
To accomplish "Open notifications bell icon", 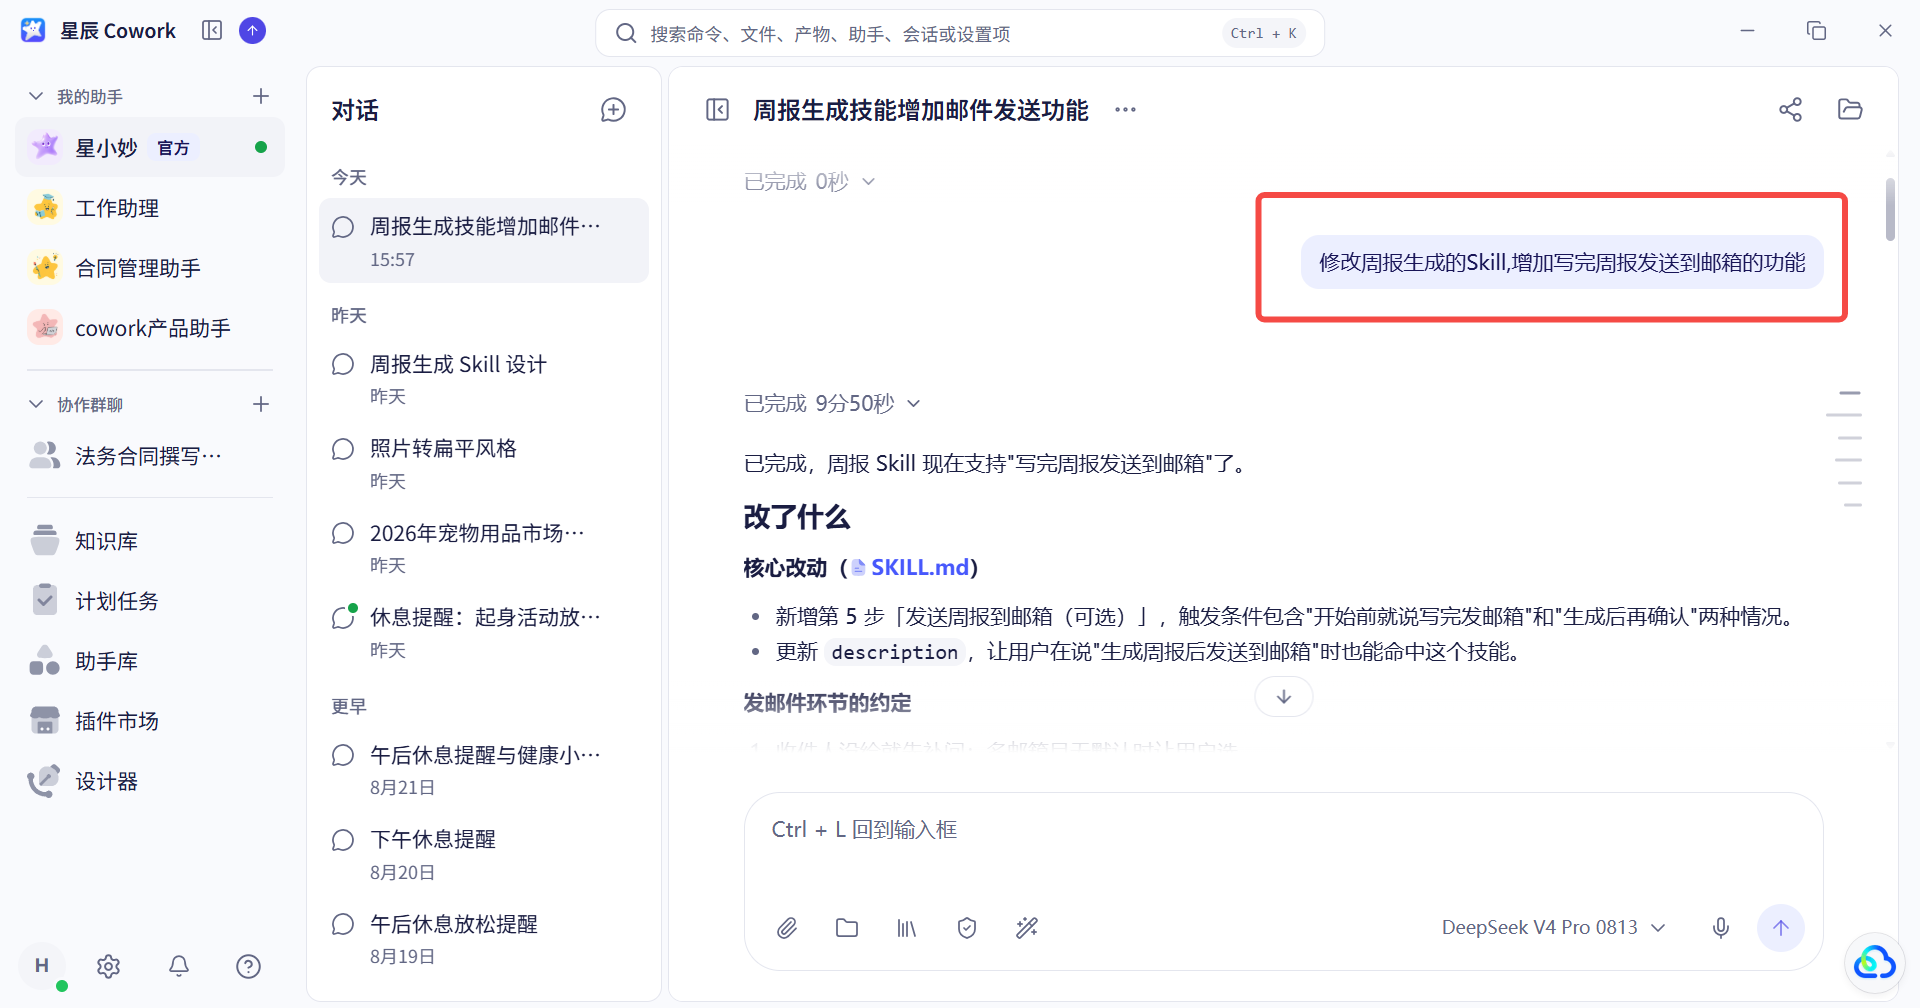I will (179, 966).
